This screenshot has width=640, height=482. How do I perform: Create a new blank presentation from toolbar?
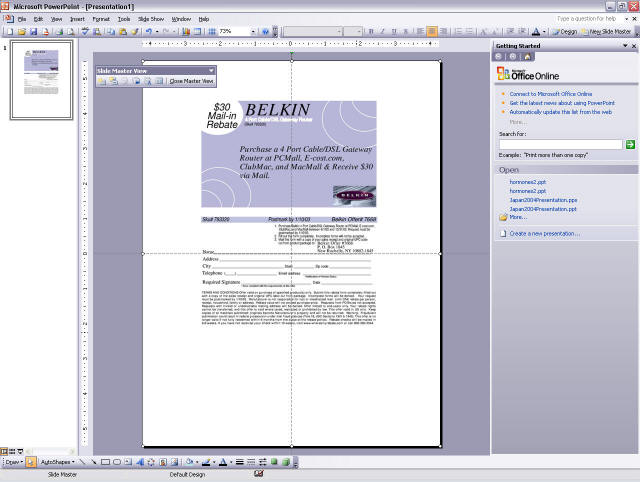(x=10, y=31)
